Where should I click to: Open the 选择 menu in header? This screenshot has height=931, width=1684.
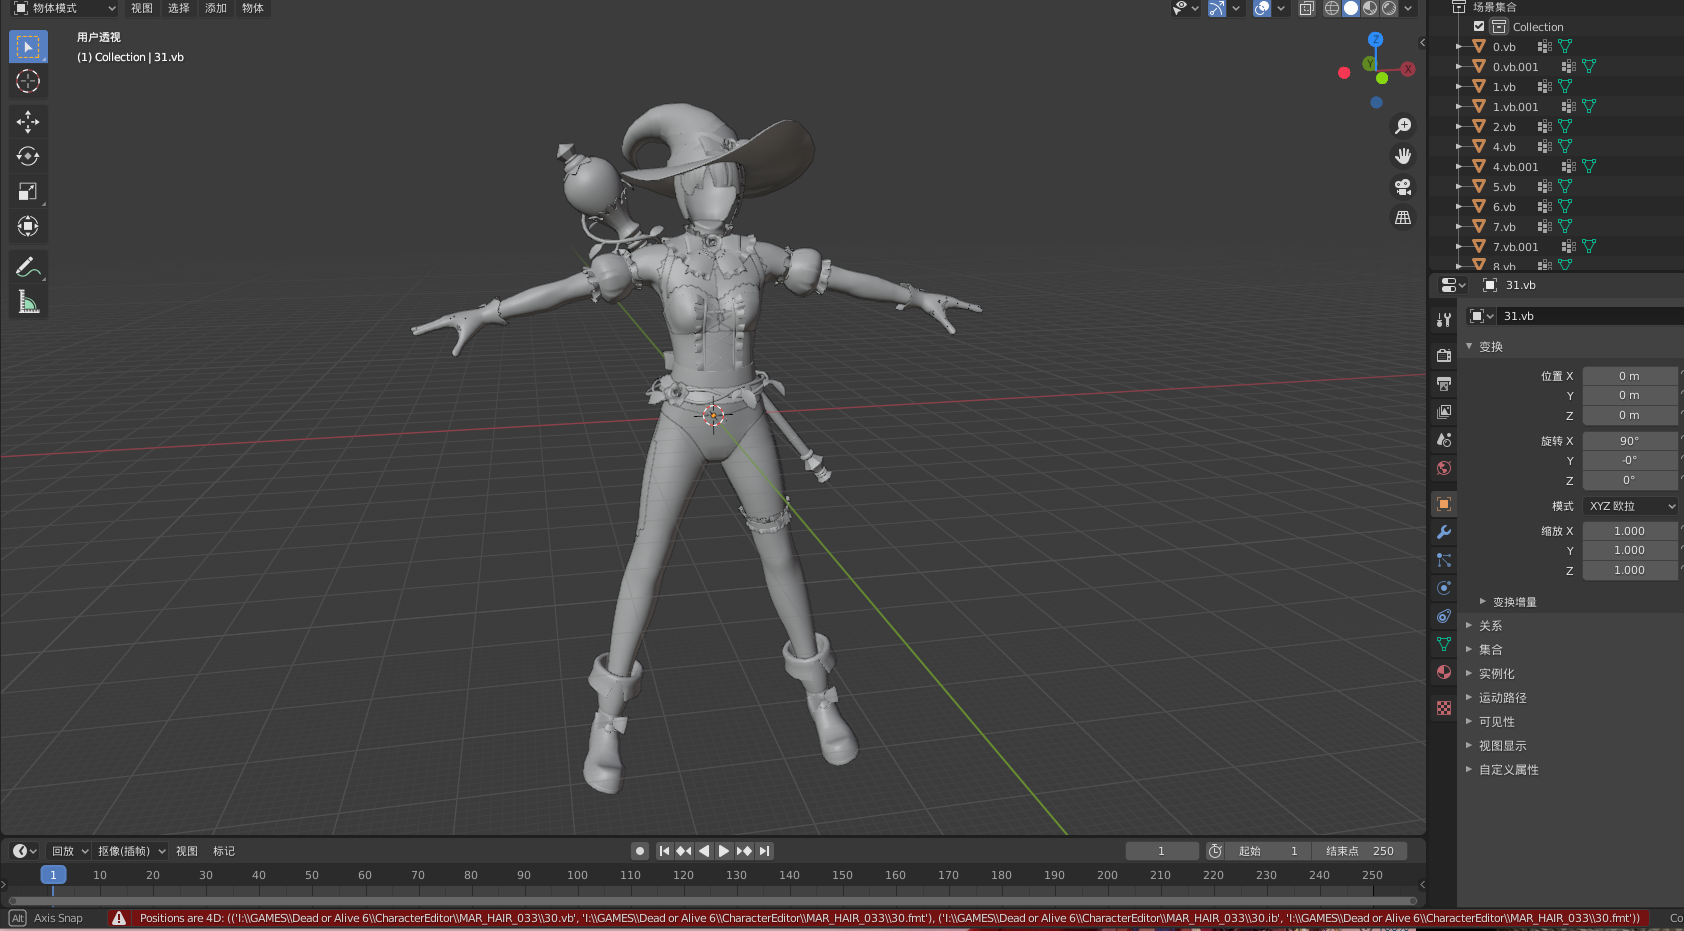click(x=179, y=8)
